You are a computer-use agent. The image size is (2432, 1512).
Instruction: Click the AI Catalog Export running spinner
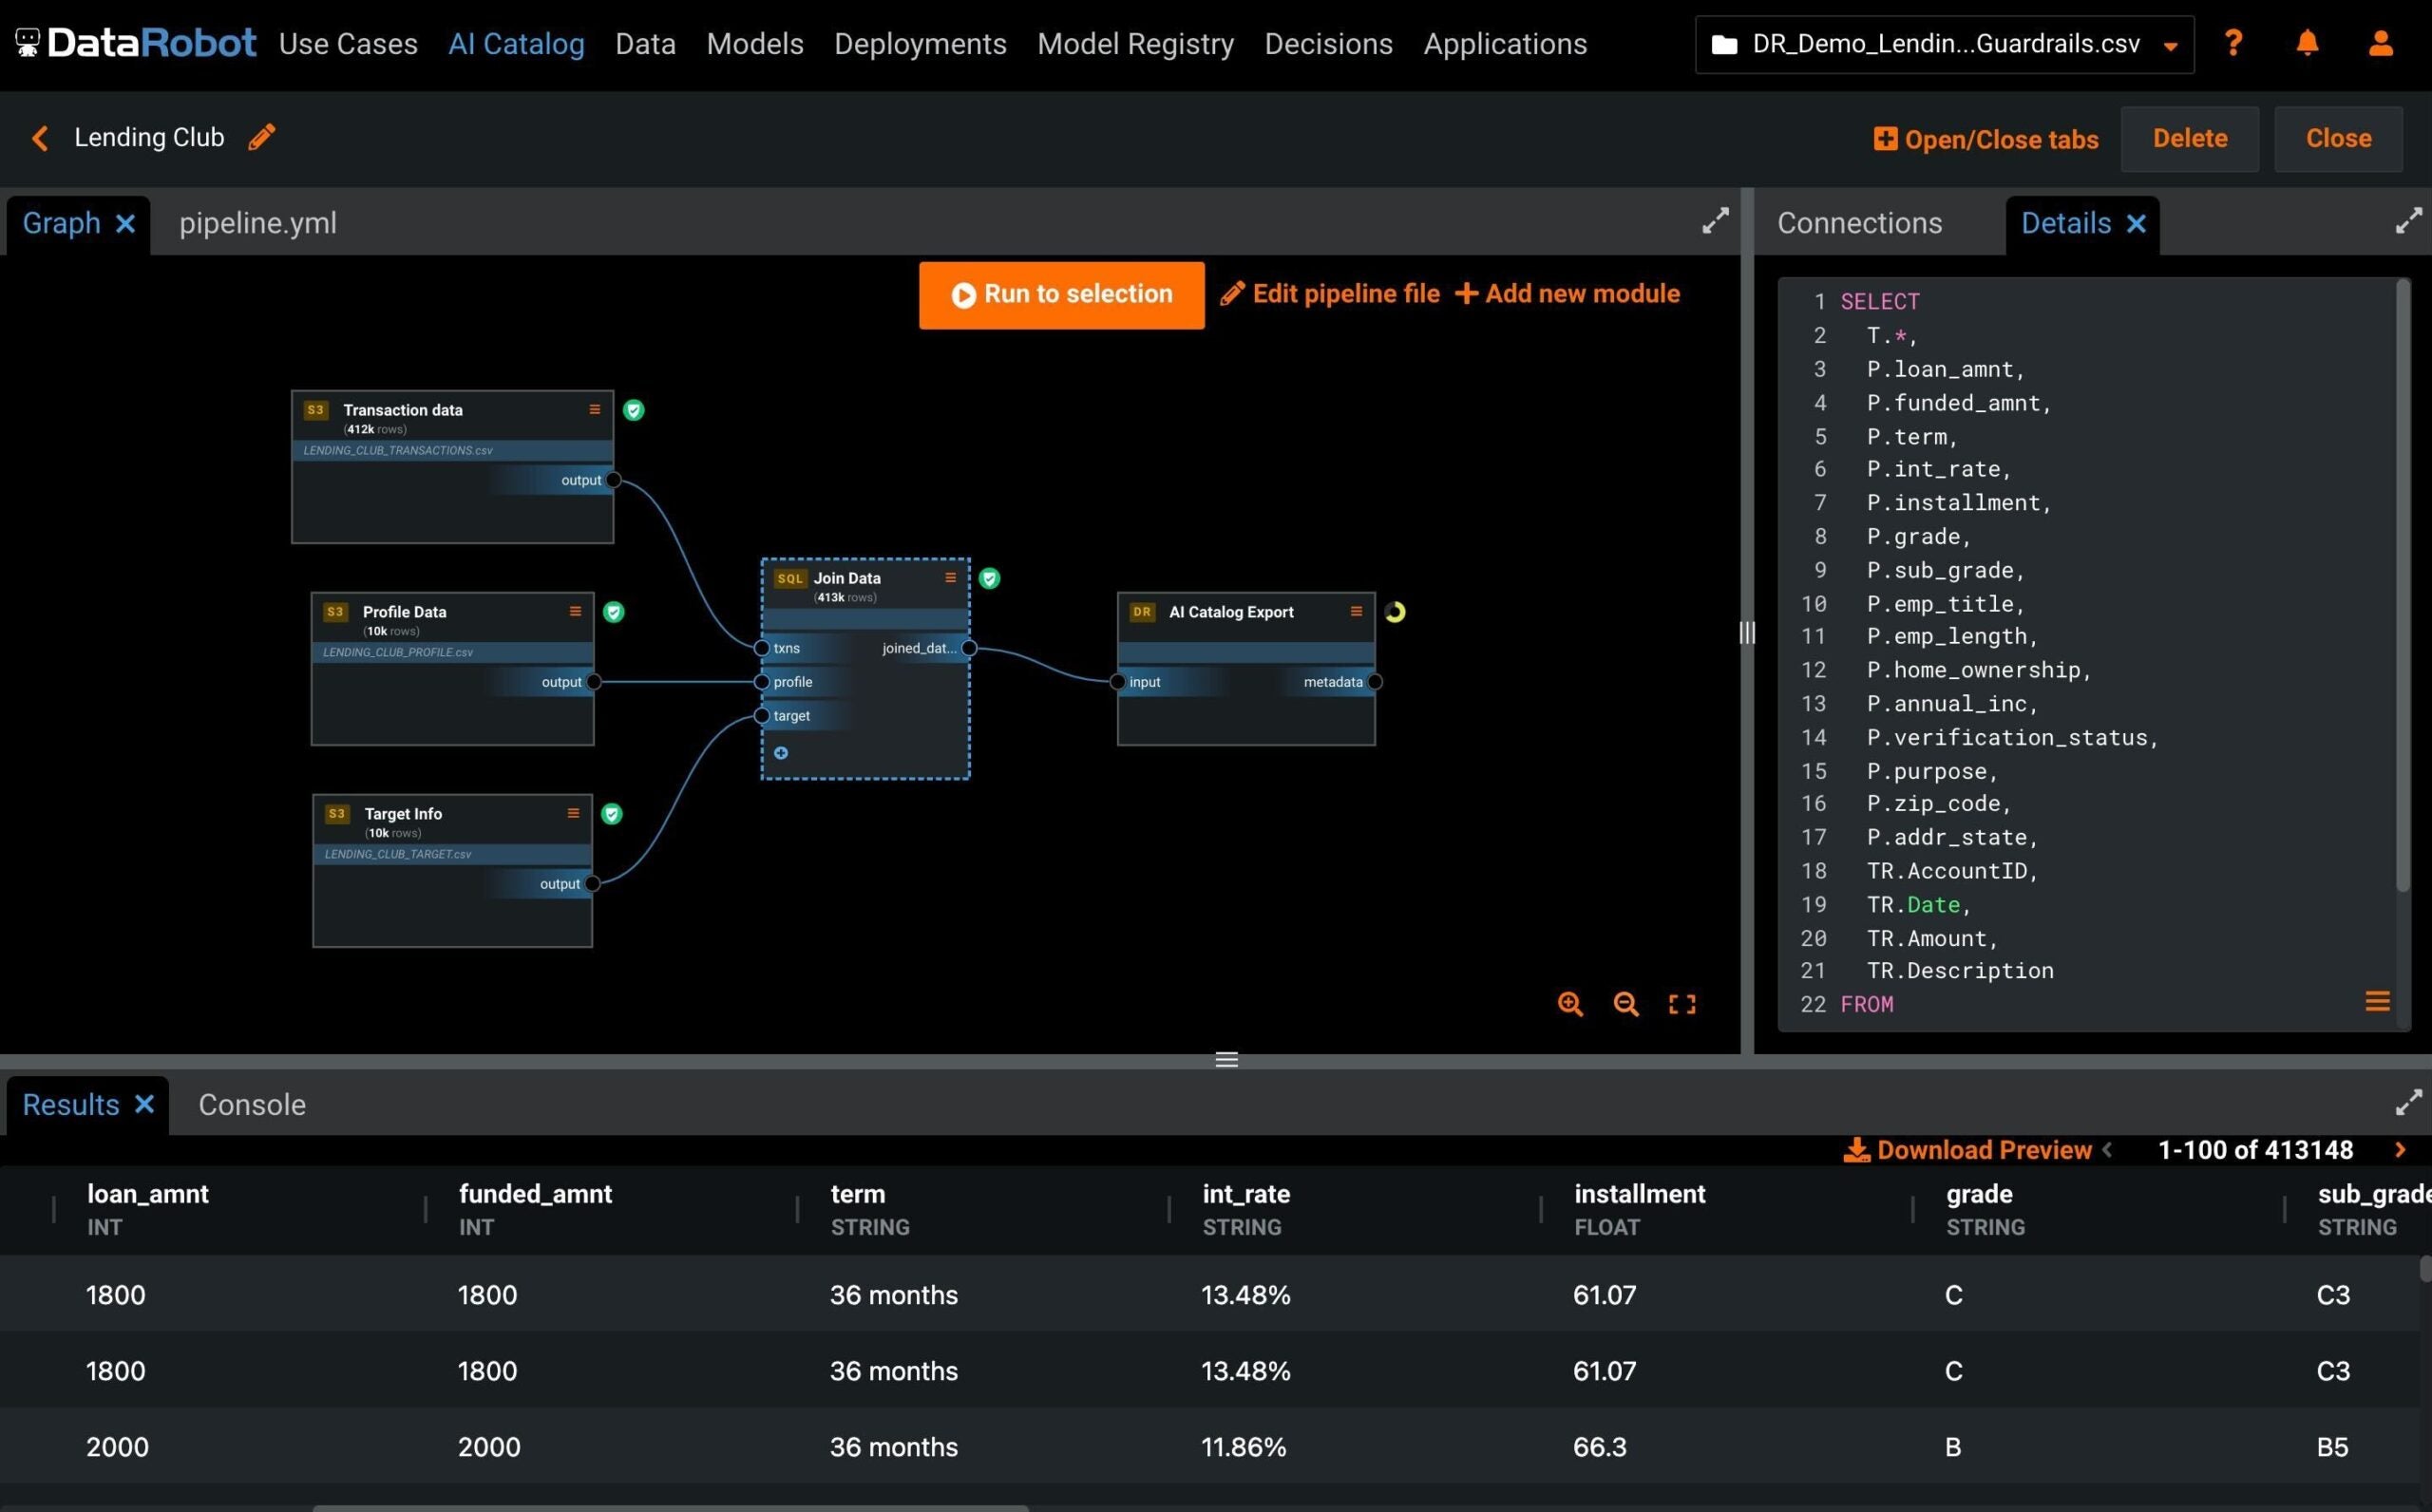pyautogui.click(x=1395, y=612)
